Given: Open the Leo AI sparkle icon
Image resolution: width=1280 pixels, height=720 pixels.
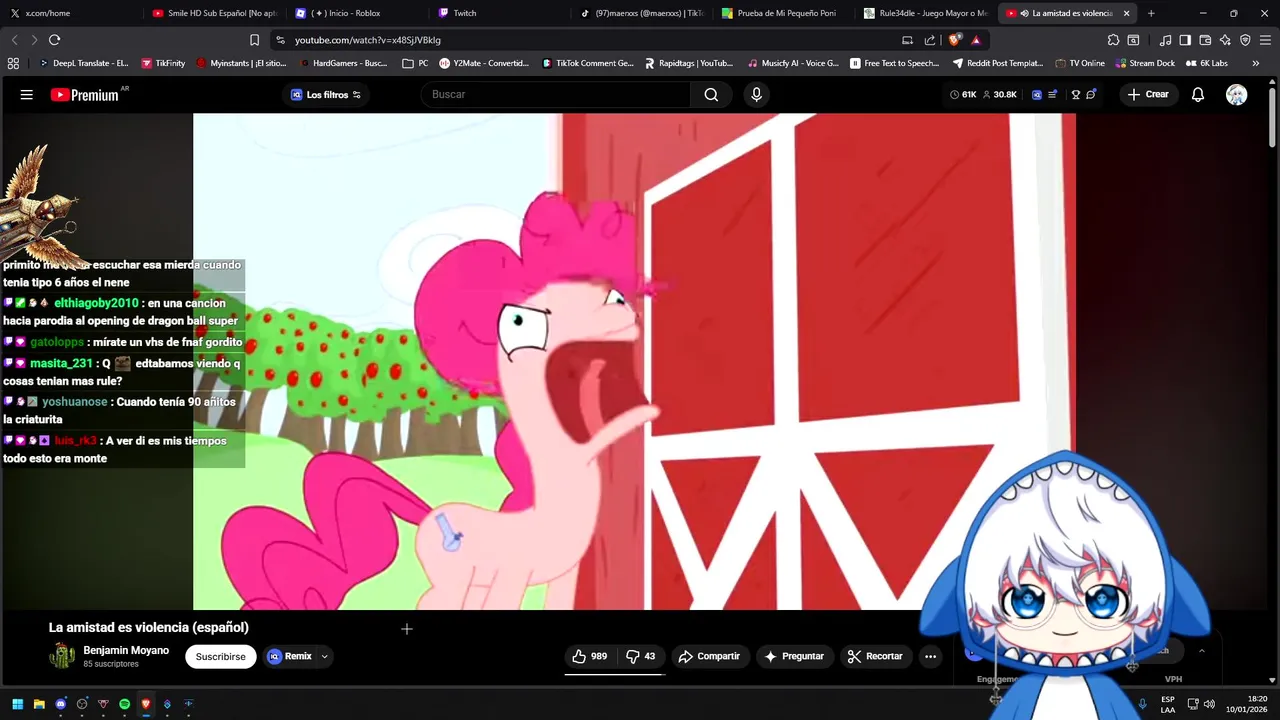Looking at the screenshot, I should 1225,40.
